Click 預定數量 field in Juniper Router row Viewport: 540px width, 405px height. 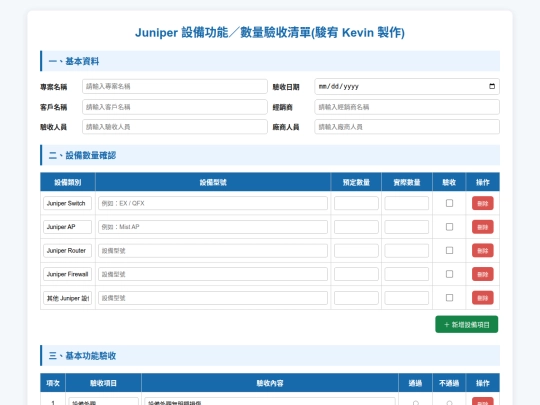[x=356, y=251]
